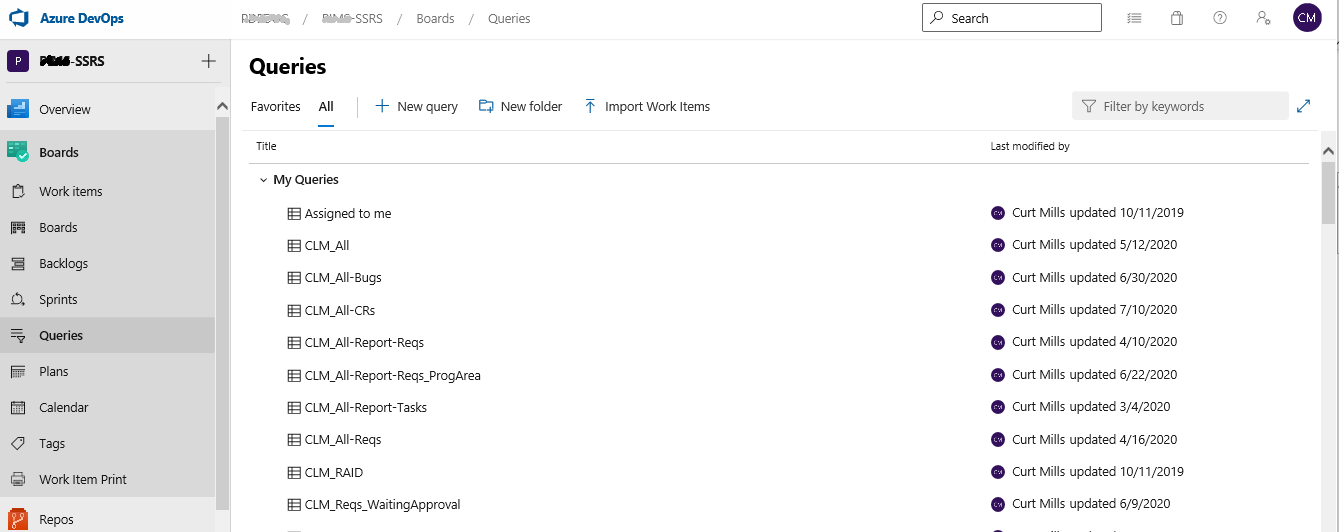Open the CLM_All-Report-Reqs query

point(364,342)
